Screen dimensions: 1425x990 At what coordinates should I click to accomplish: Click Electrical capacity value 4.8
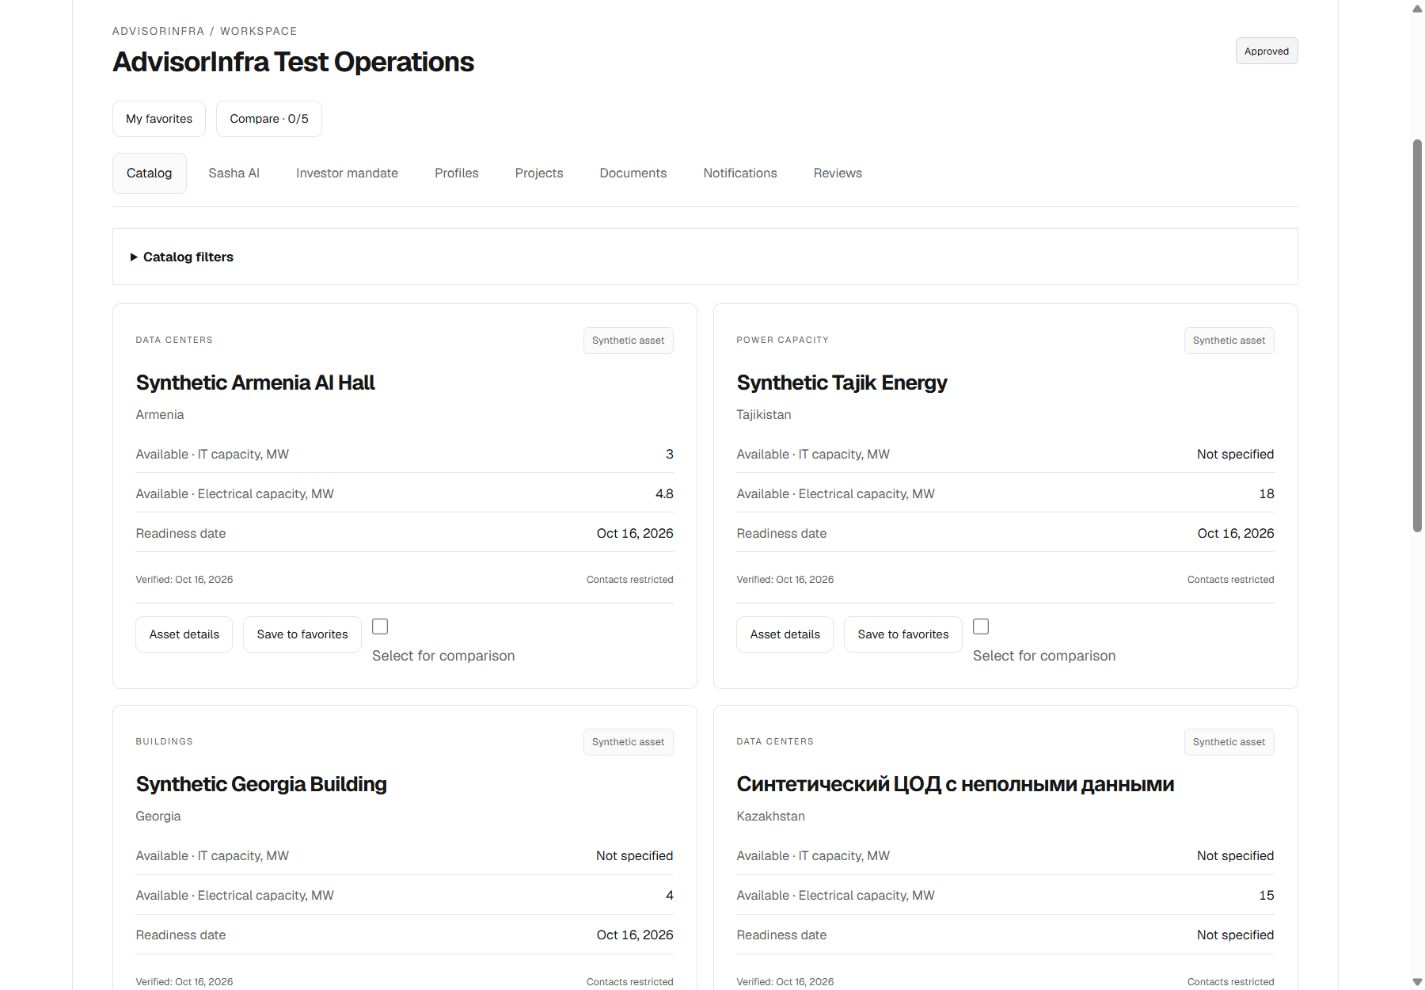click(664, 494)
